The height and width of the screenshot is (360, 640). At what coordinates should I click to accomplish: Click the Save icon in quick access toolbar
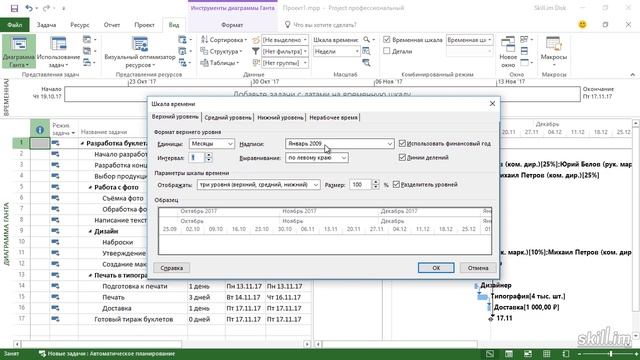coord(14,8)
